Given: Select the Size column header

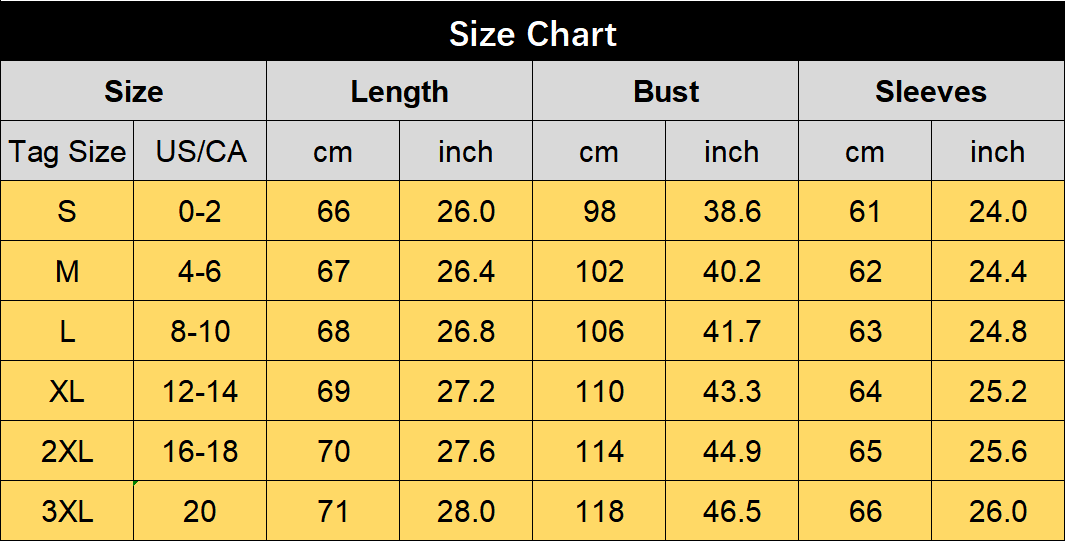Looking at the screenshot, I should [133, 91].
